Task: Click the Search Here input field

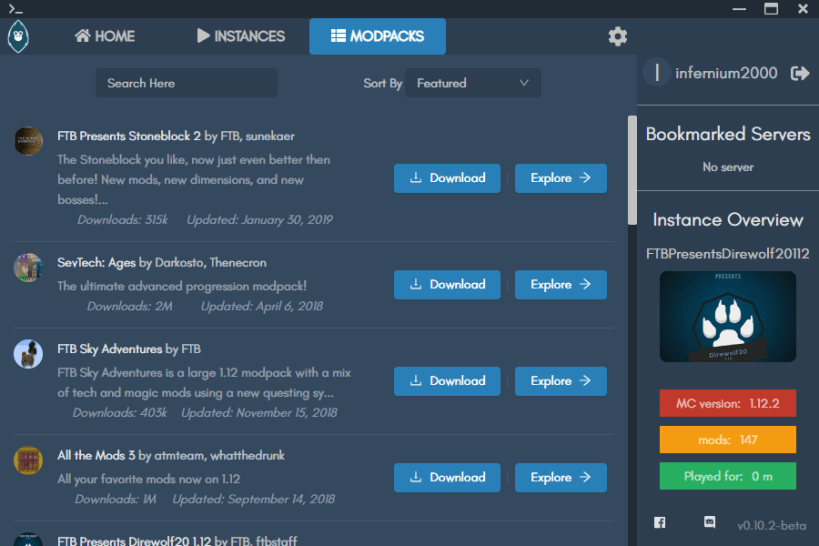Action: coord(186,83)
